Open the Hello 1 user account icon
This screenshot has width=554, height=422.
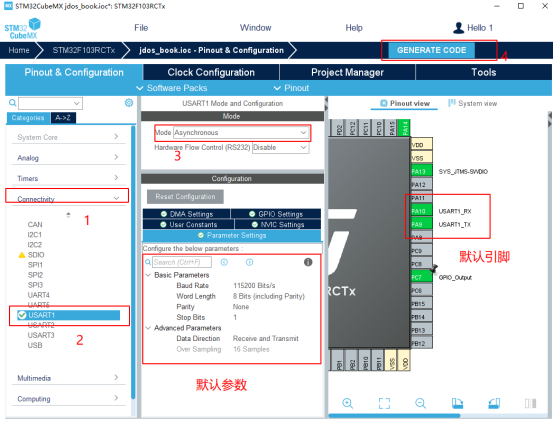click(458, 28)
